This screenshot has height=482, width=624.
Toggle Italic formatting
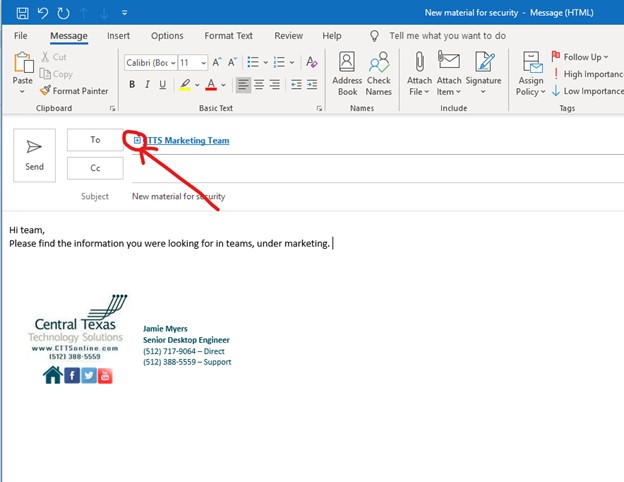tap(147, 84)
